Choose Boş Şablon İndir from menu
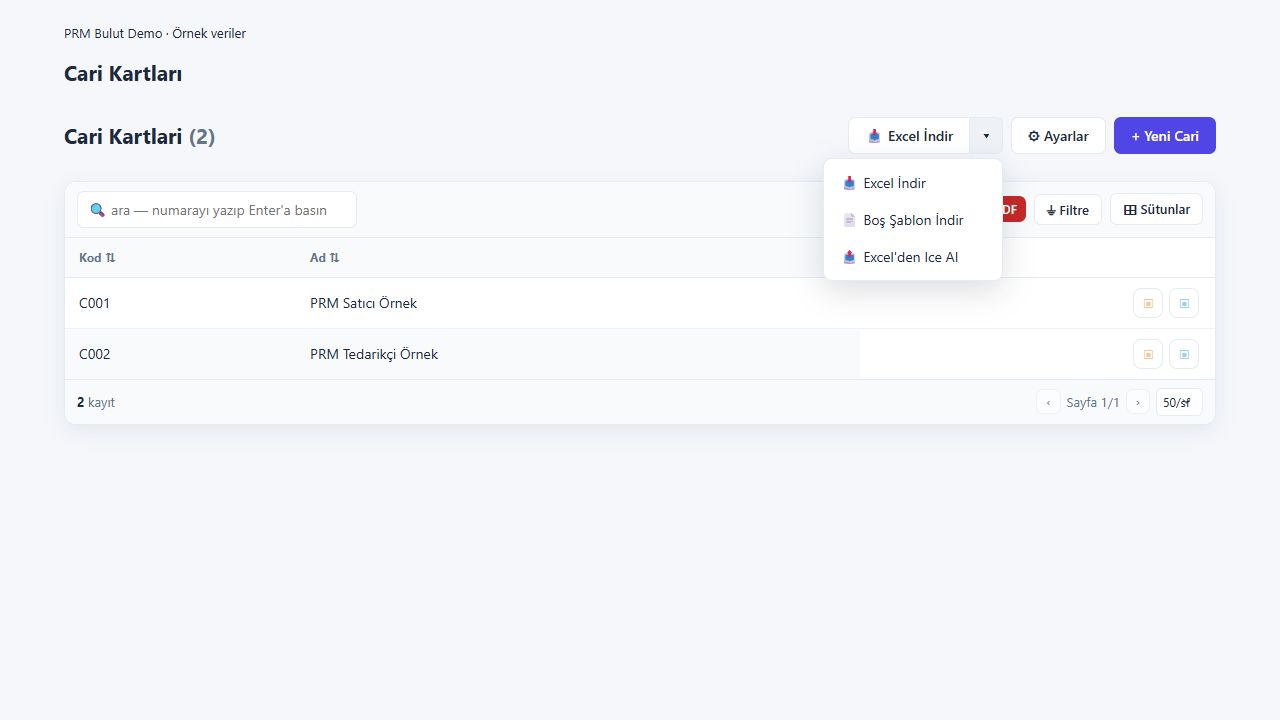This screenshot has width=1280, height=720. click(x=913, y=220)
